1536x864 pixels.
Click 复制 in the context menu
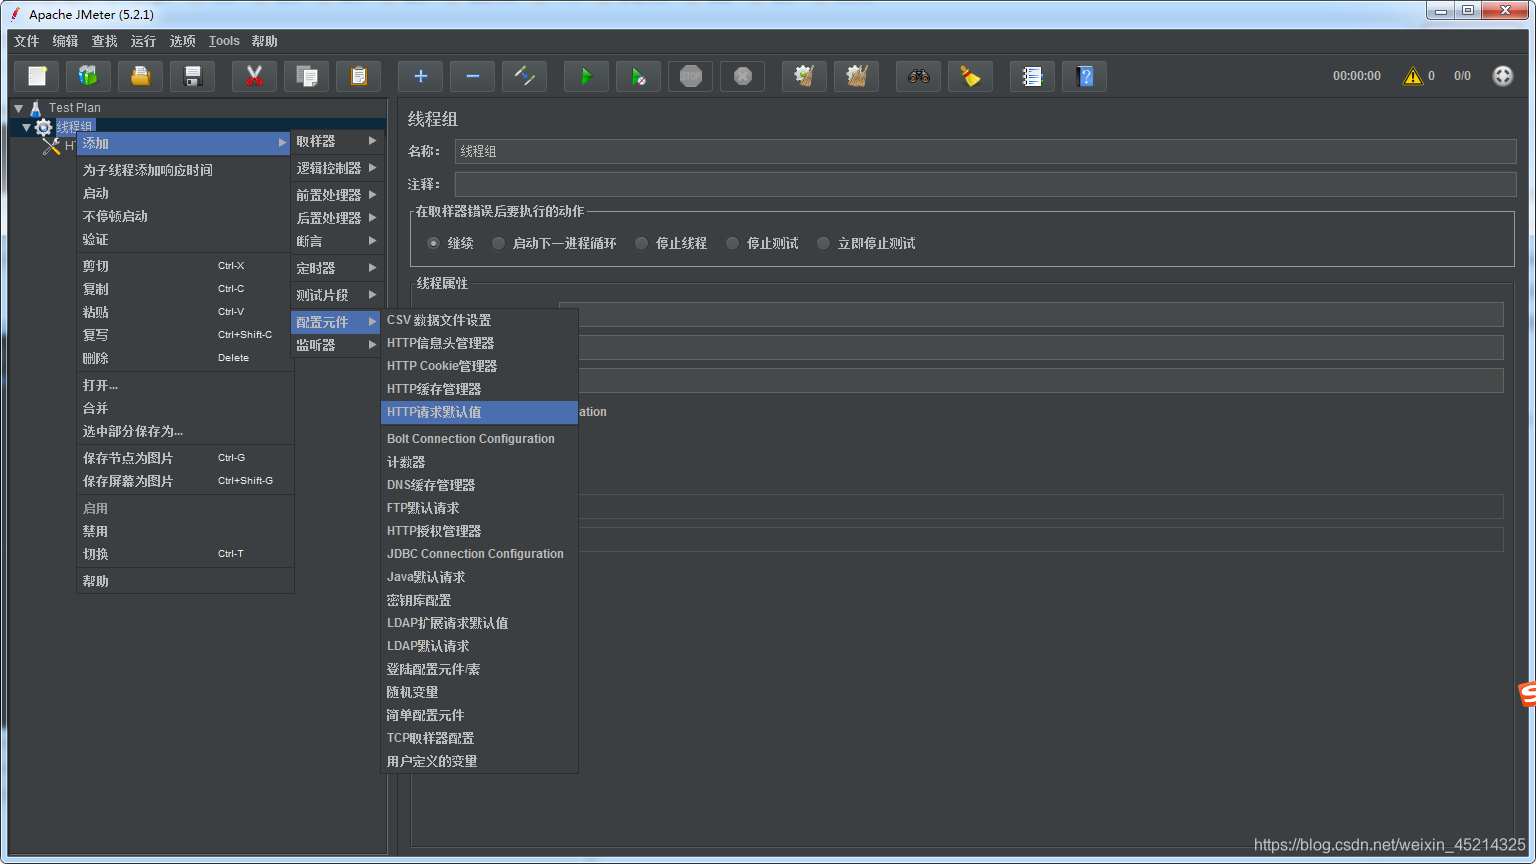pyautogui.click(x=185, y=289)
